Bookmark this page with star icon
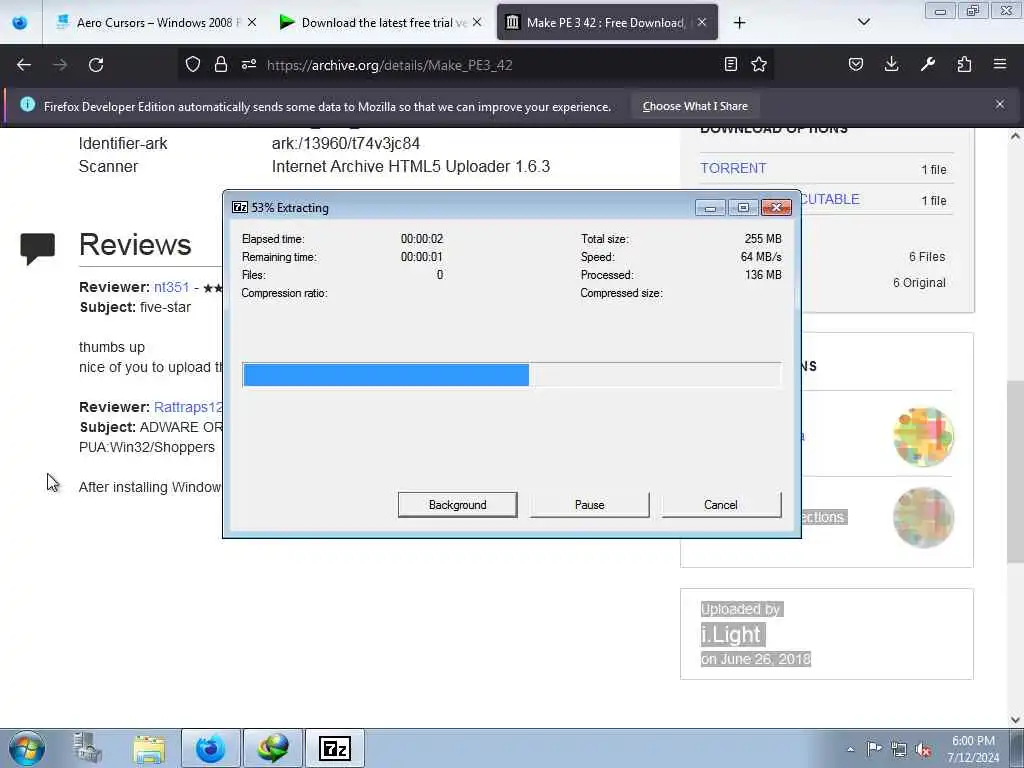The image size is (1024, 768). coord(759,64)
